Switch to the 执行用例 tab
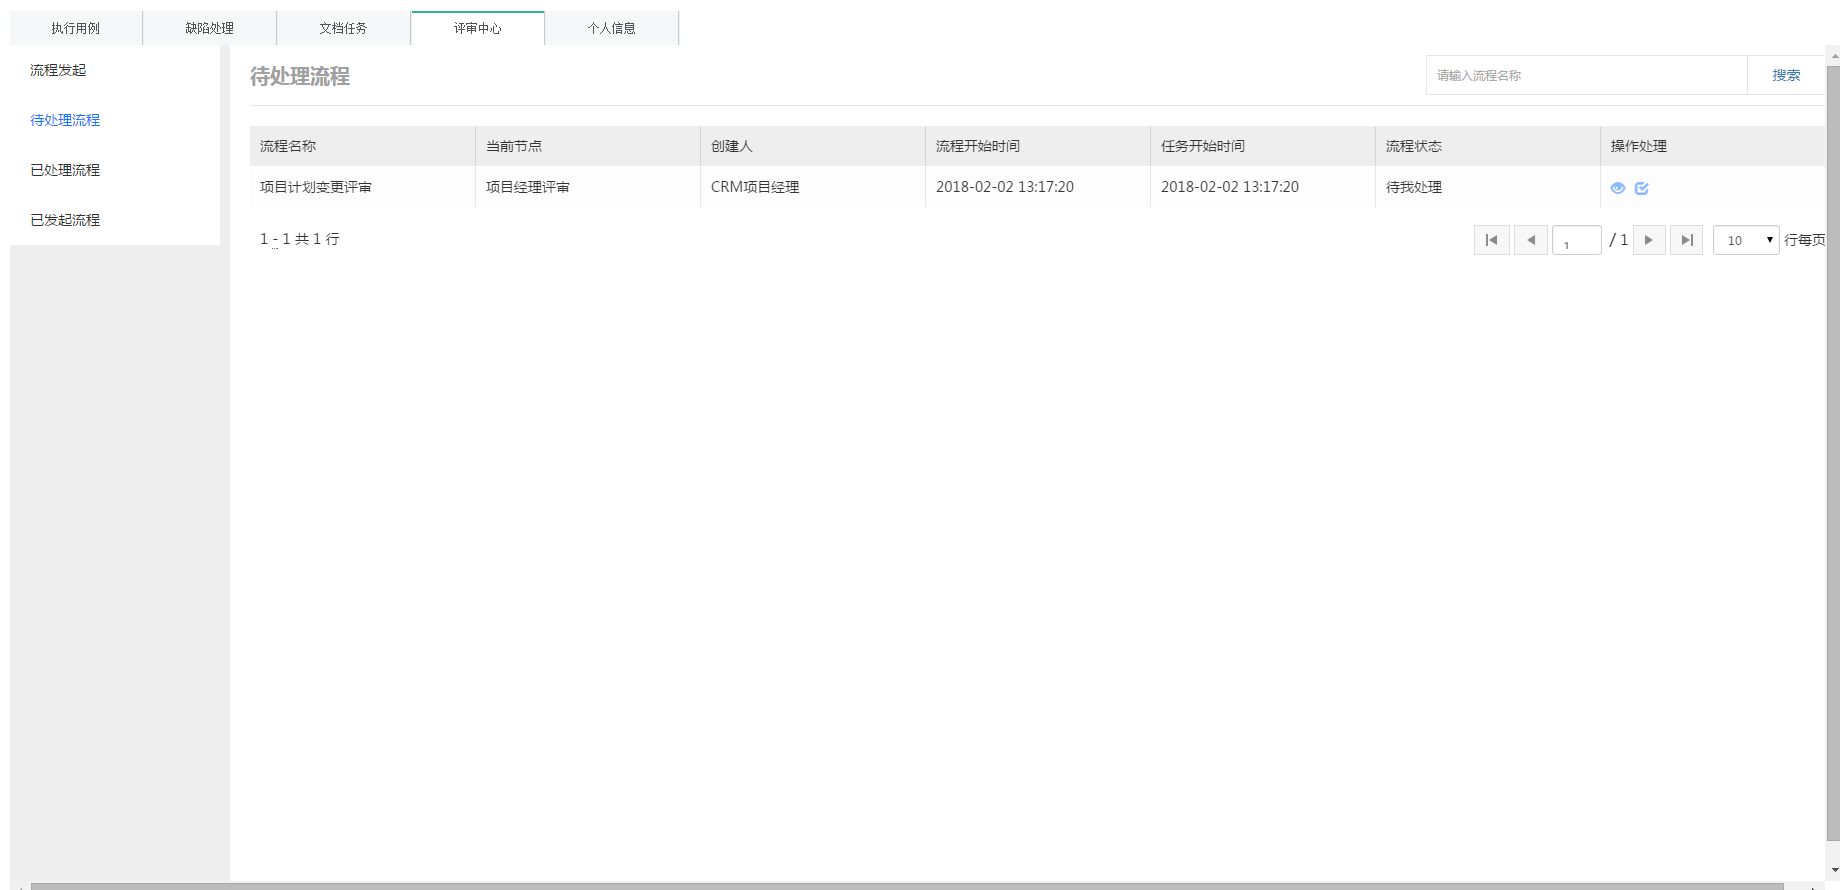Screen dimensions: 1840x890 [x=76, y=28]
